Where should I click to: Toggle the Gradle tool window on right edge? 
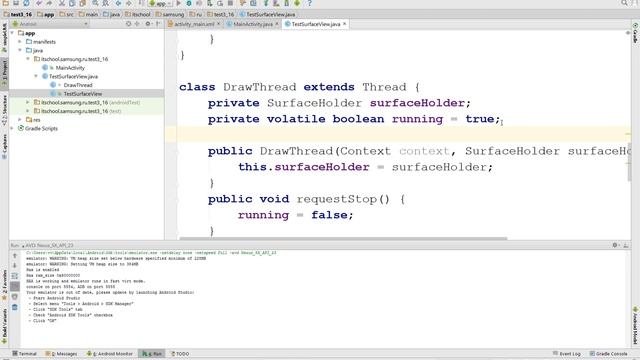point(636,33)
